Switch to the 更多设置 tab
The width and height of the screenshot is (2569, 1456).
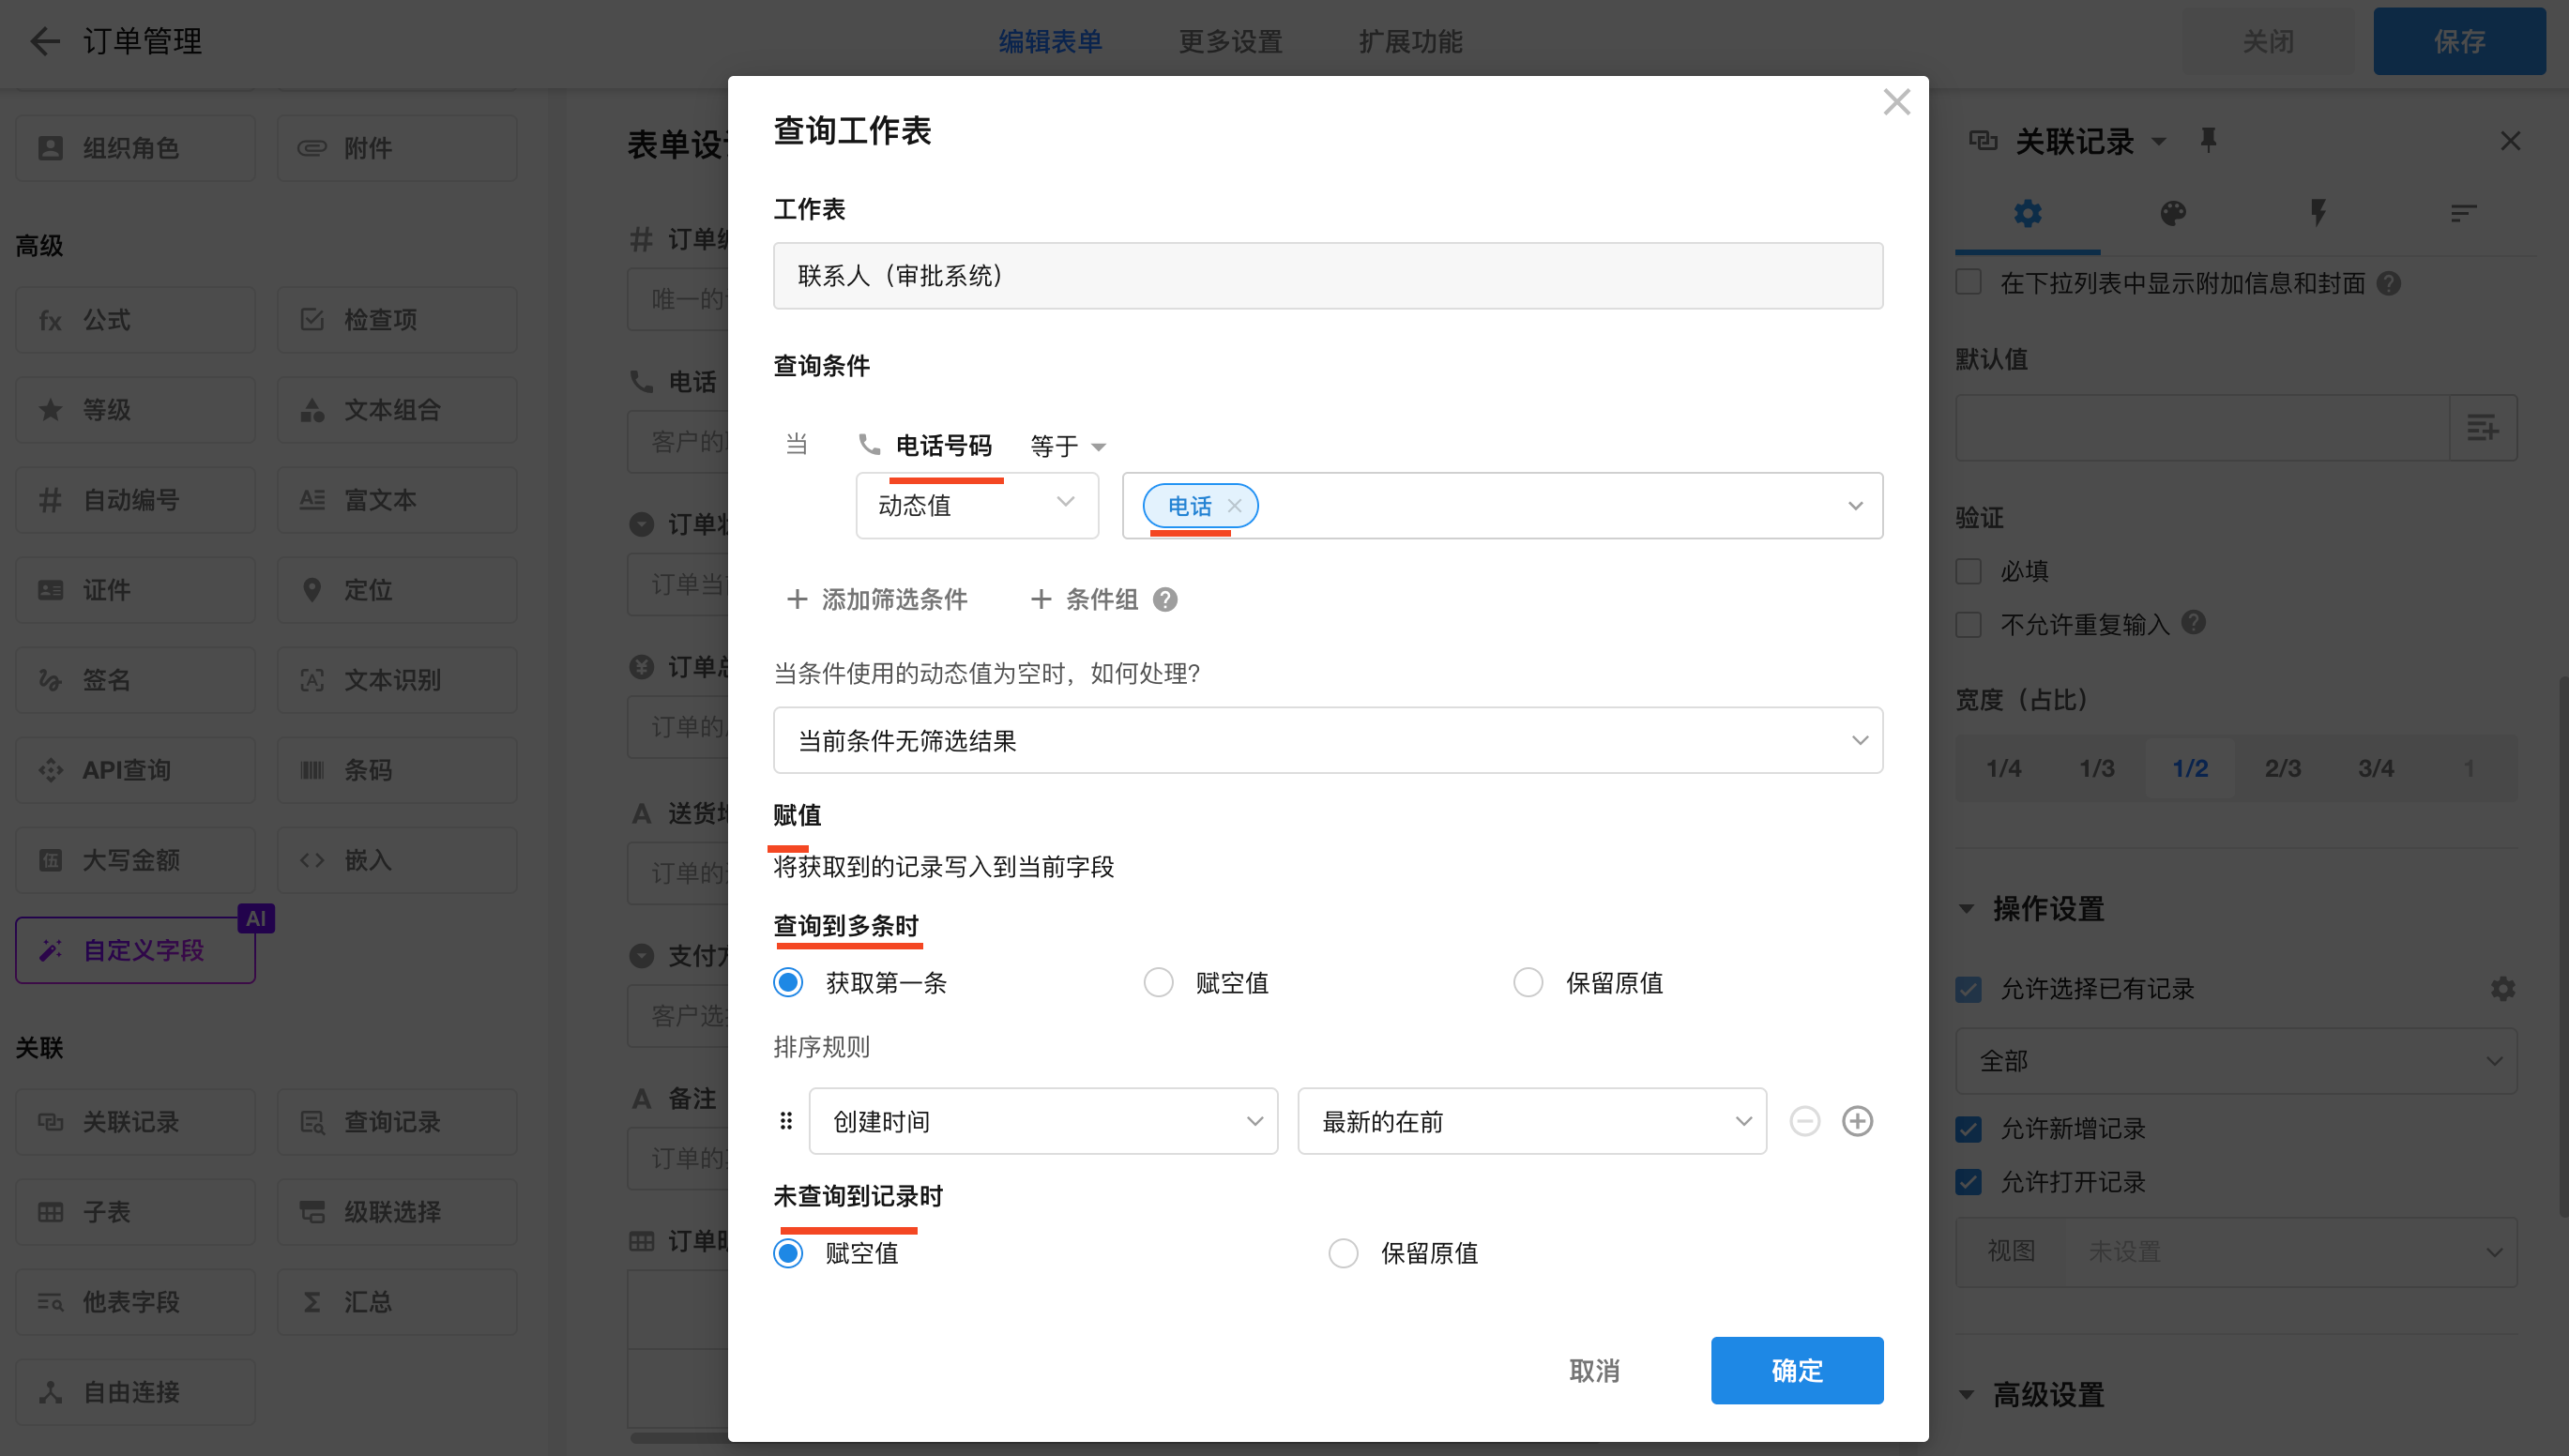(x=1230, y=41)
